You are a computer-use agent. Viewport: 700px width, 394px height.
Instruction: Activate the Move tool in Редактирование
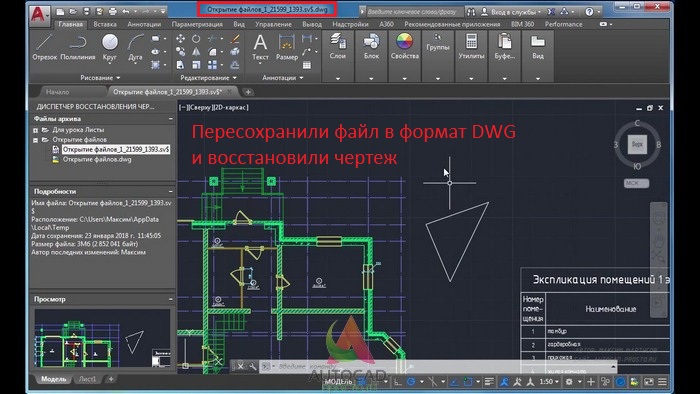(180, 39)
